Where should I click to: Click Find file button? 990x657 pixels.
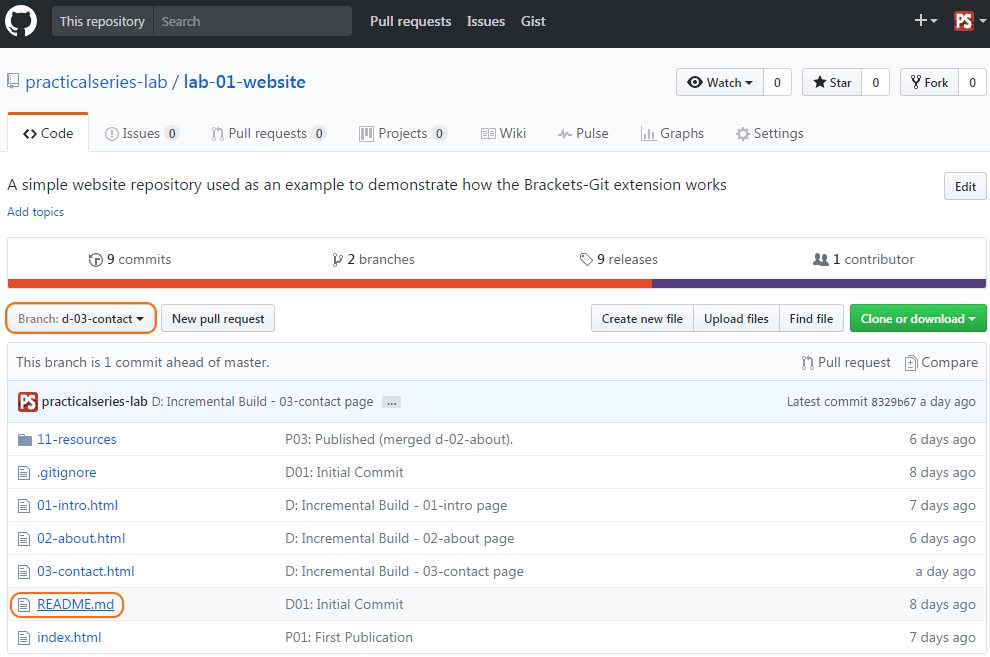pyautogui.click(x=811, y=318)
